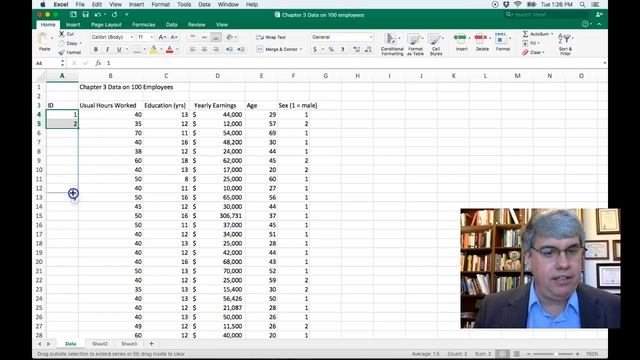640x360 pixels.
Task: Click the Format painter brush icon
Action: tap(62, 52)
